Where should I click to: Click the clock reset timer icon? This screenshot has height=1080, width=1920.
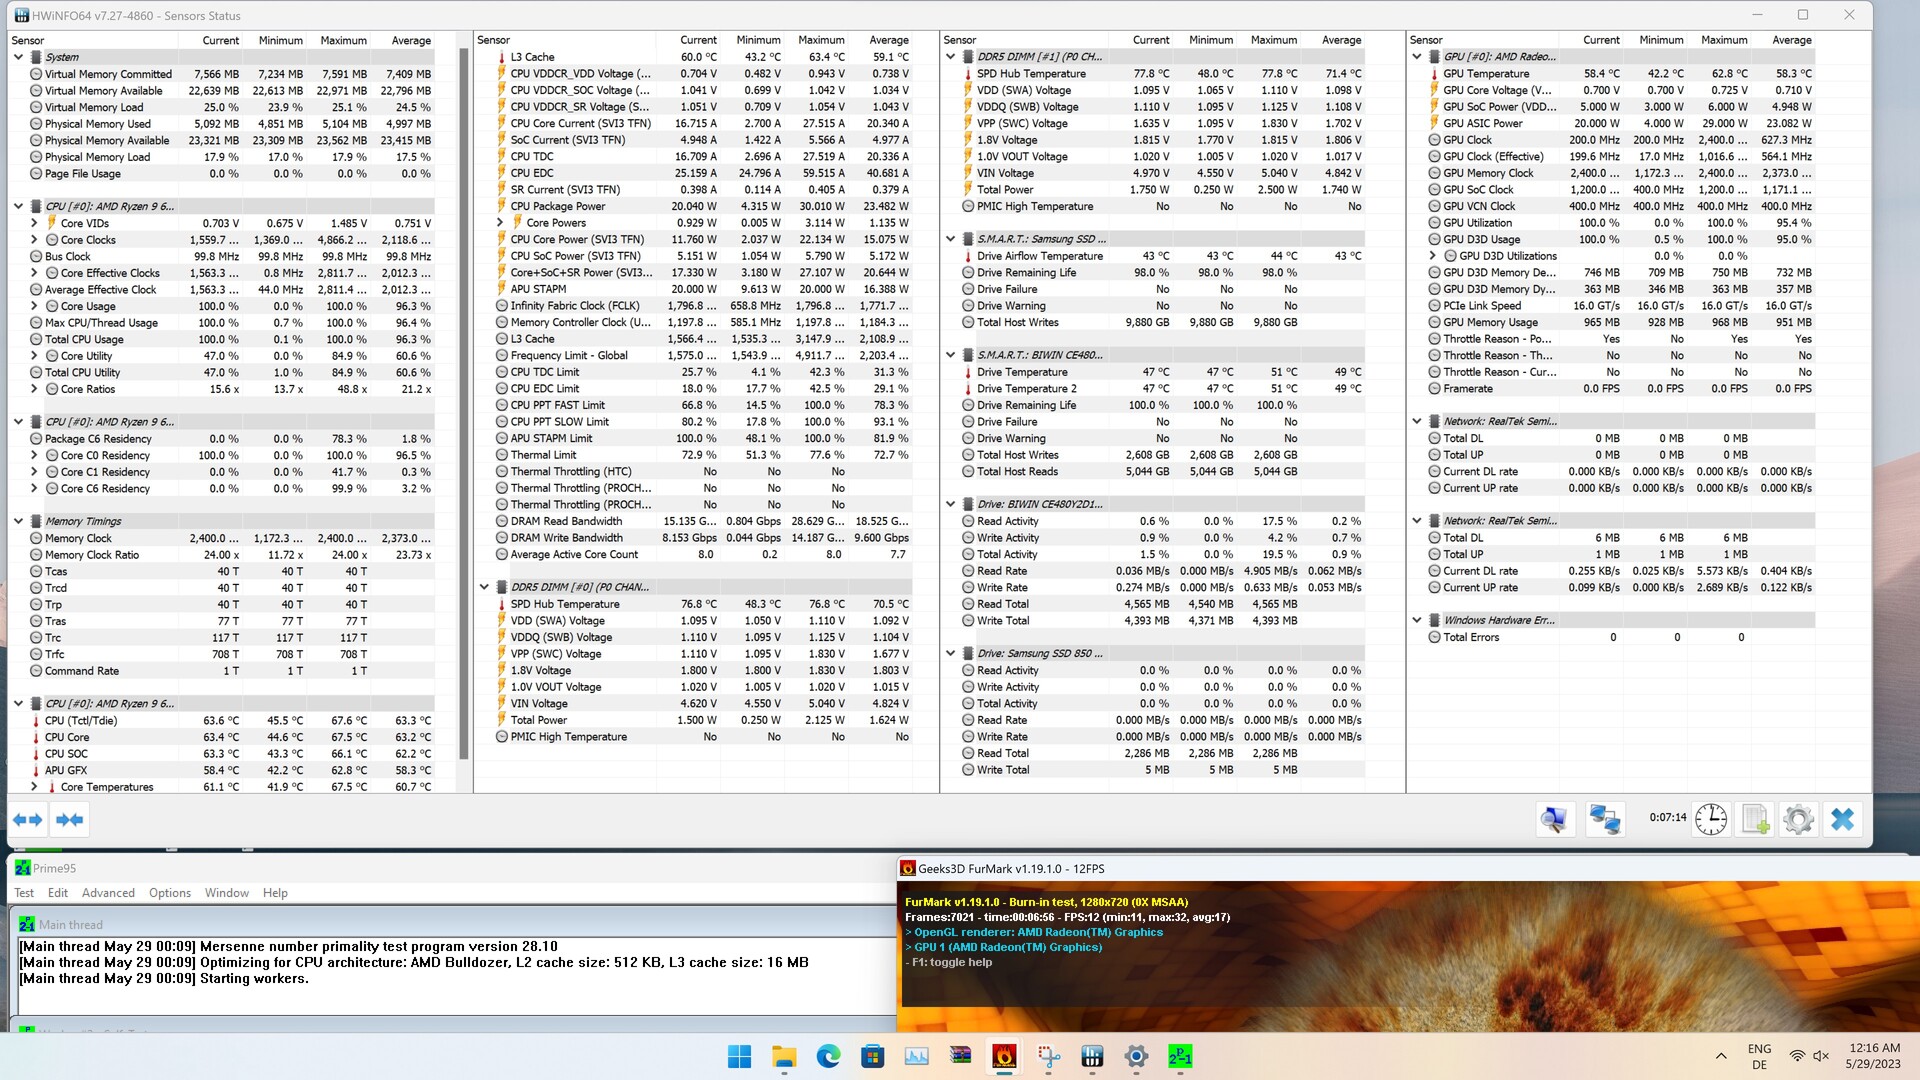1711,820
